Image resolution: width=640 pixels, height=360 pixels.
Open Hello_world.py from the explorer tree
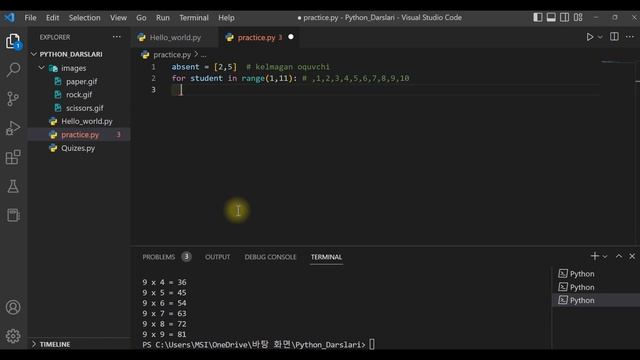click(87, 121)
